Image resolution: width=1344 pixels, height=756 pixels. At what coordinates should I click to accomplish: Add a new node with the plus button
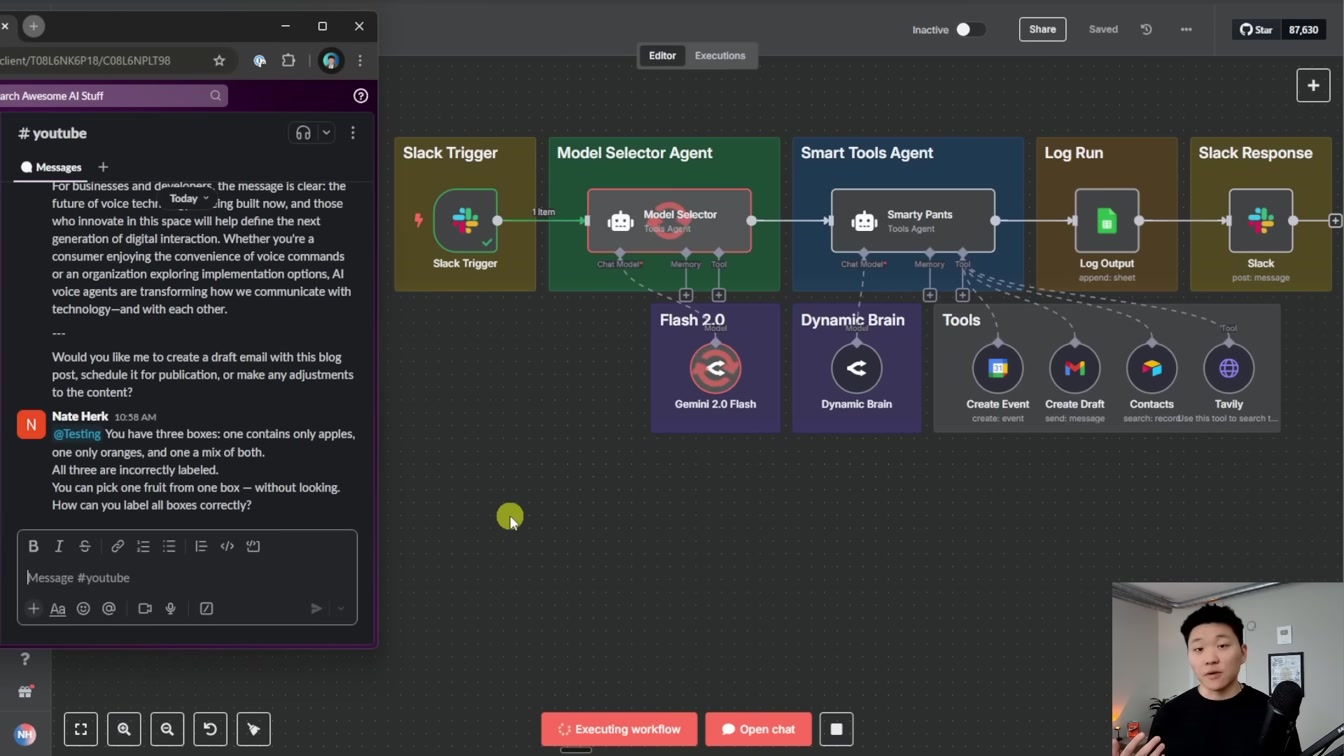[x=1313, y=85]
